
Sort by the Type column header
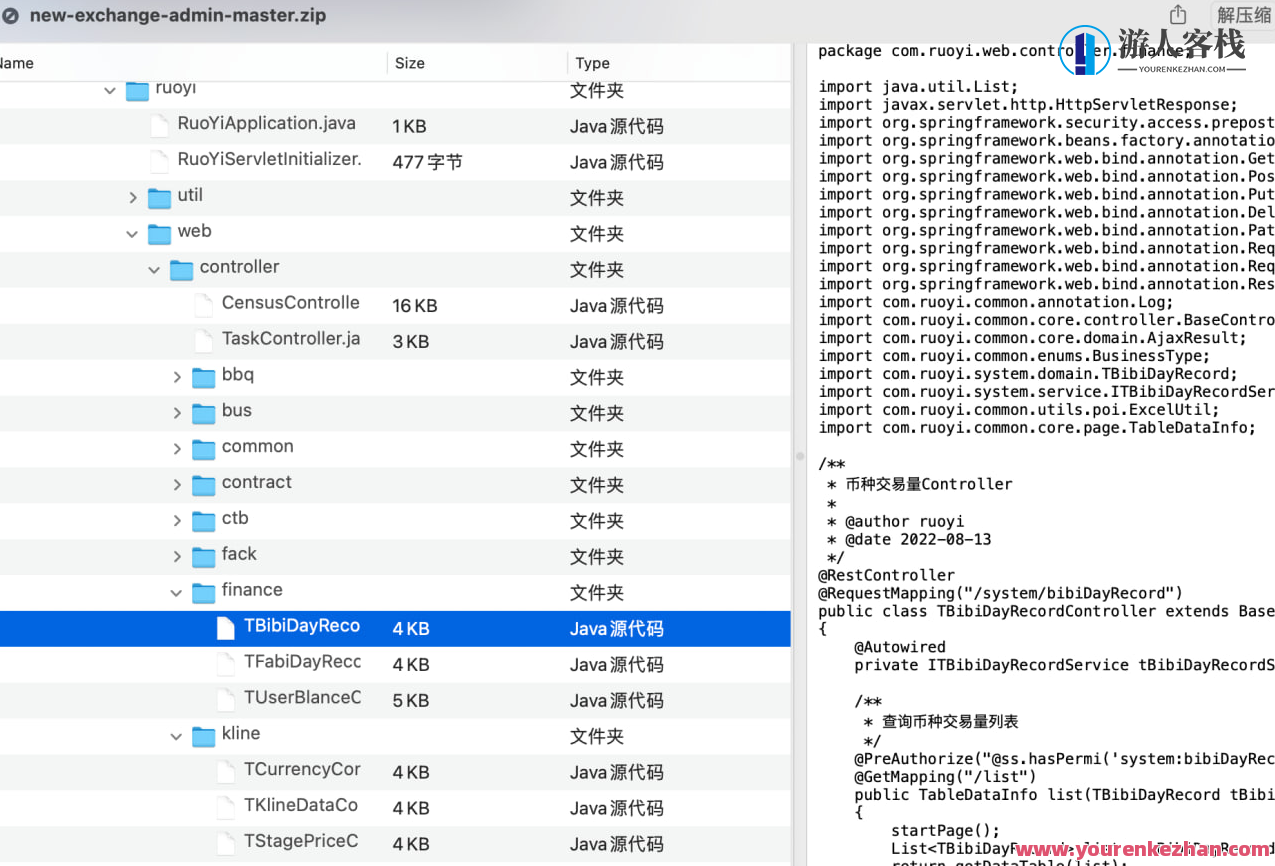click(x=593, y=63)
